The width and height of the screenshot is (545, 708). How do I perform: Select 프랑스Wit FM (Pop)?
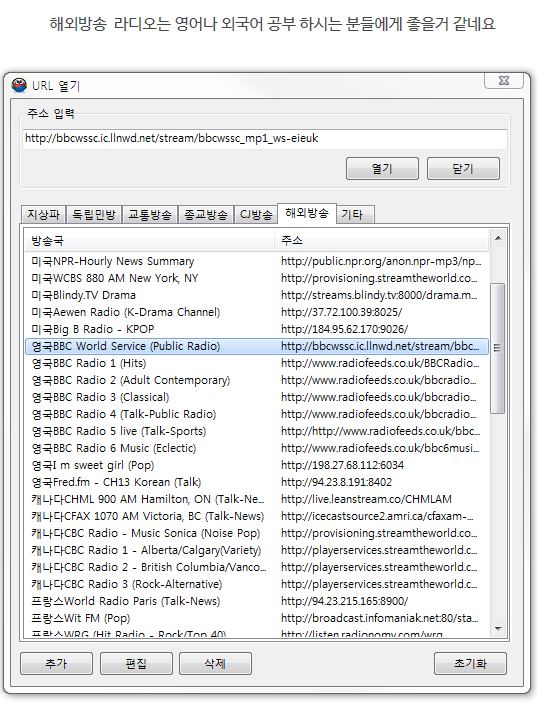[257, 619]
